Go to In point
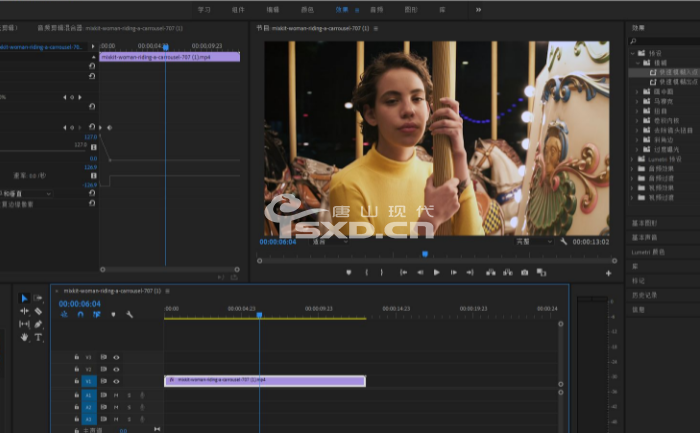 tap(403, 273)
